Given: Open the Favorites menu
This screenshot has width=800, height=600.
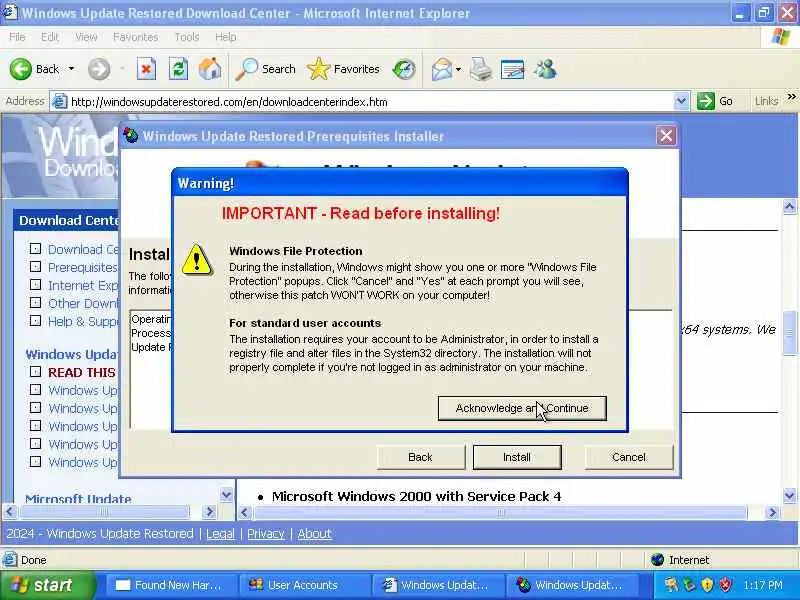Looking at the screenshot, I should (135, 37).
